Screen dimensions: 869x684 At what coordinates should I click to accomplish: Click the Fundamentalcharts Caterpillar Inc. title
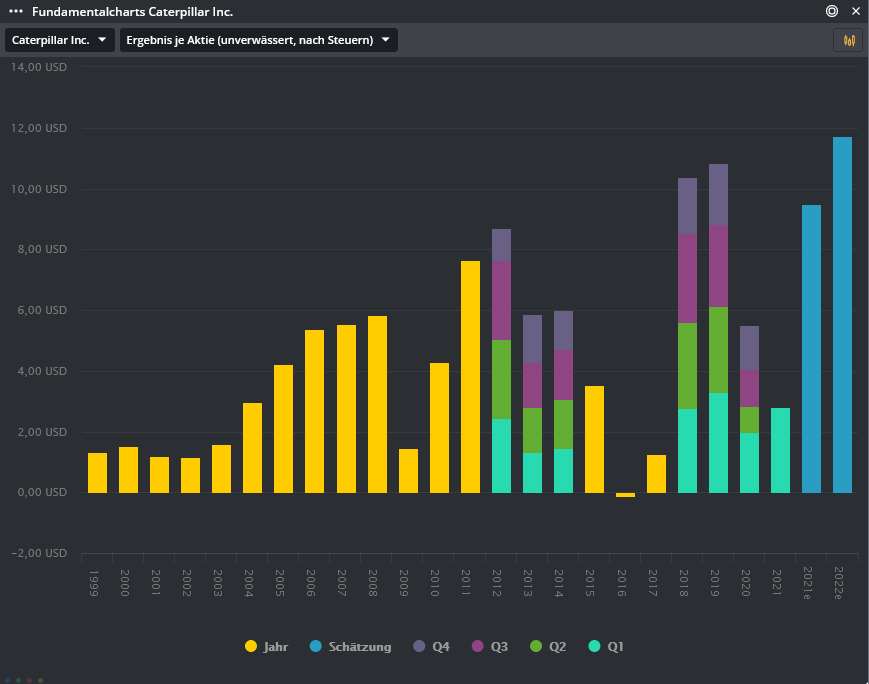click(x=132, y=12)
